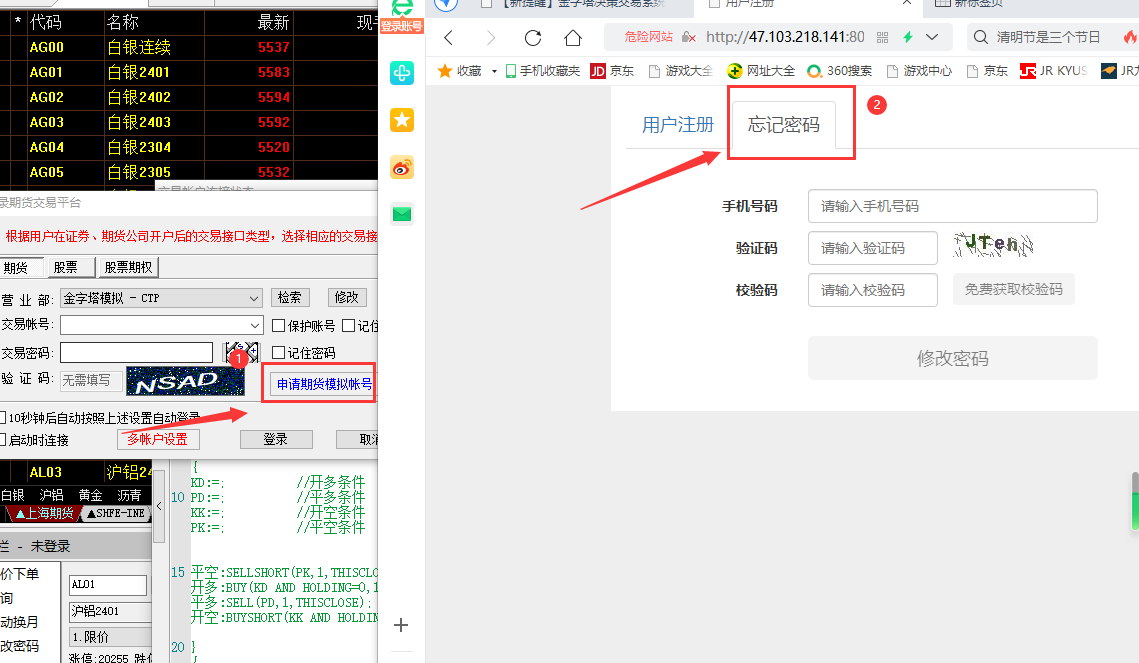Click the 检索 button
Screen dimensions: 1139x663
coord(290,298)
